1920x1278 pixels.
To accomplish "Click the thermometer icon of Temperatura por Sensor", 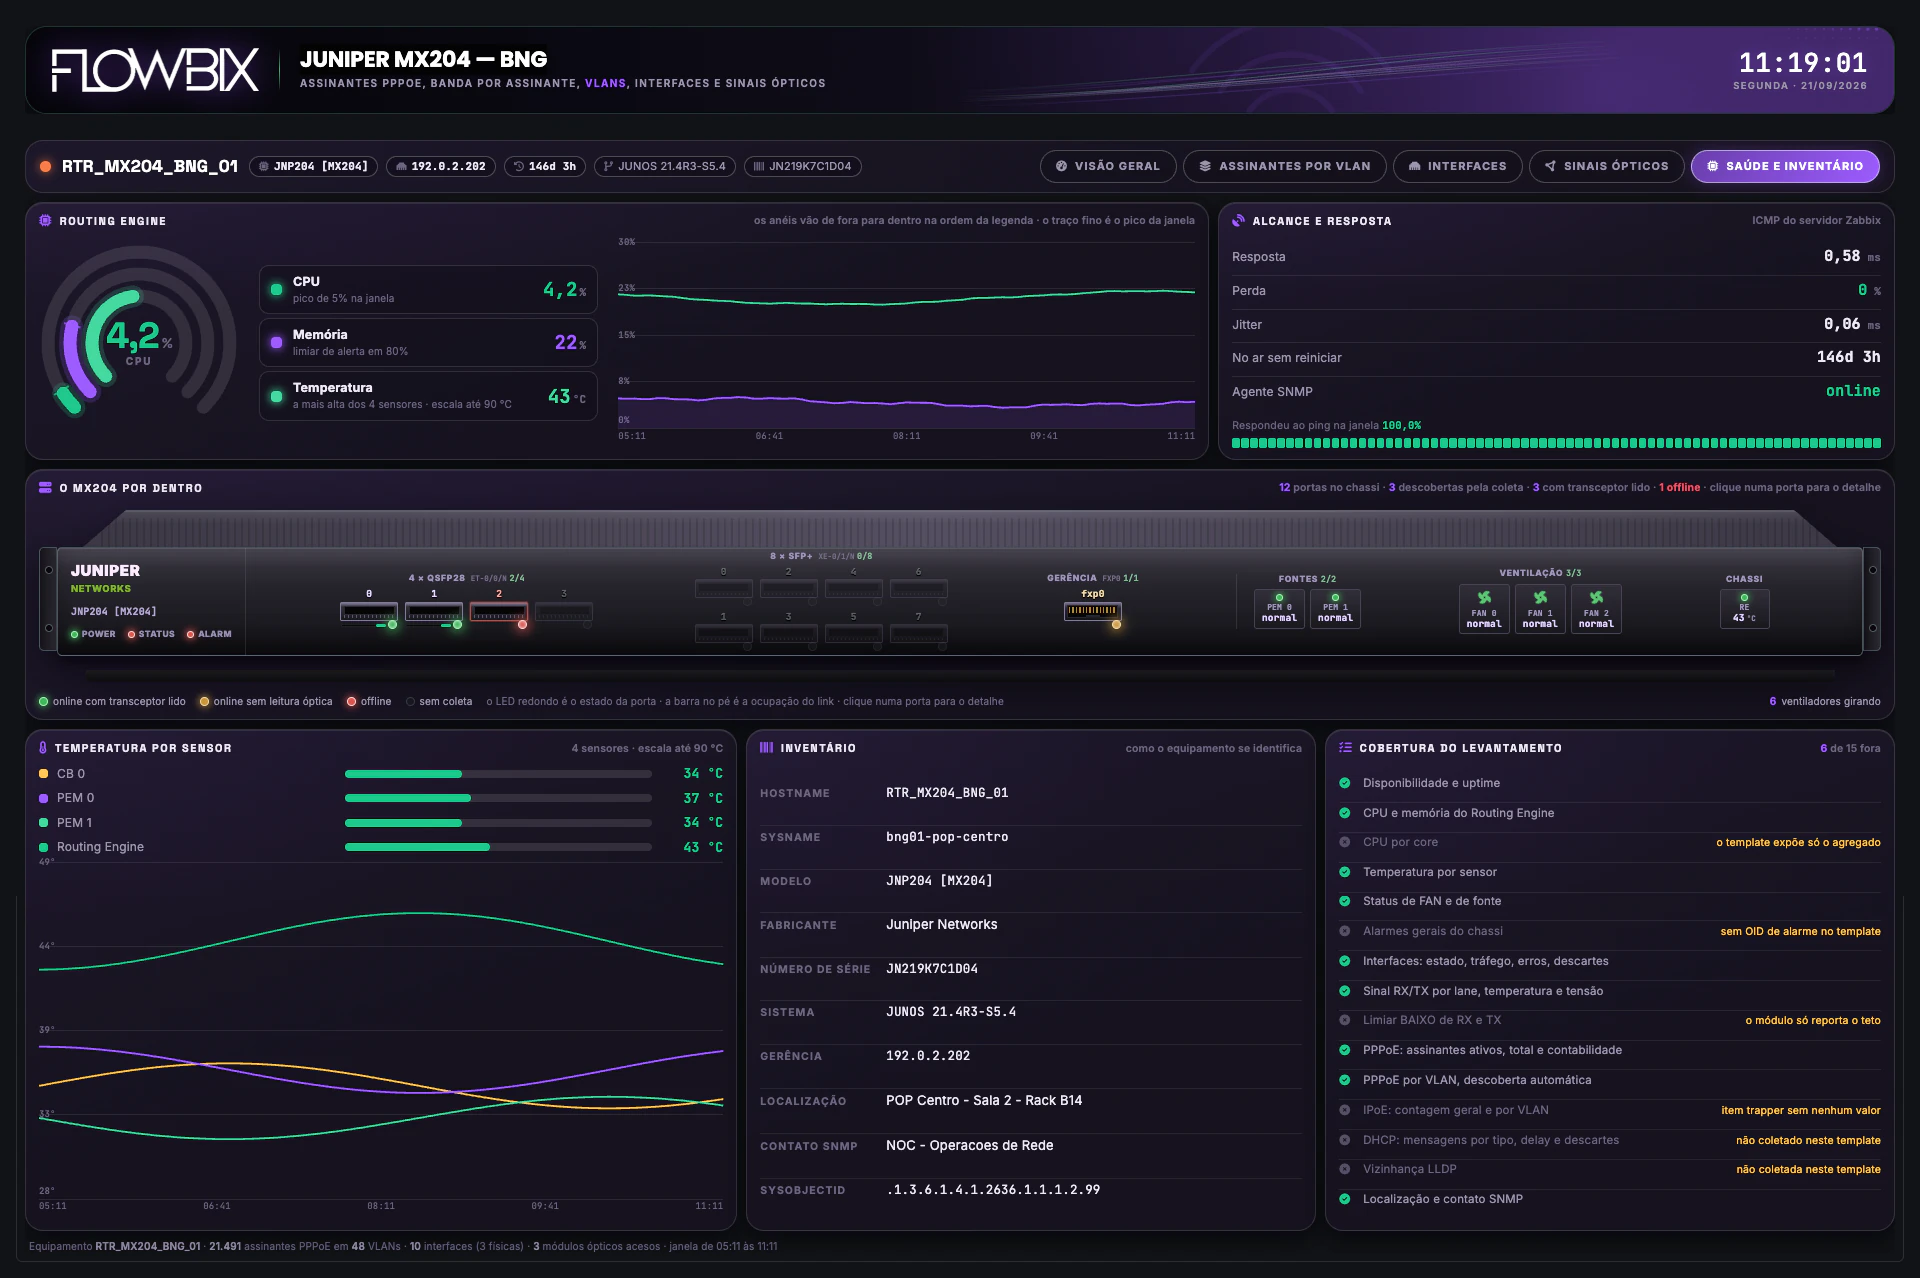I will (43, 747).
